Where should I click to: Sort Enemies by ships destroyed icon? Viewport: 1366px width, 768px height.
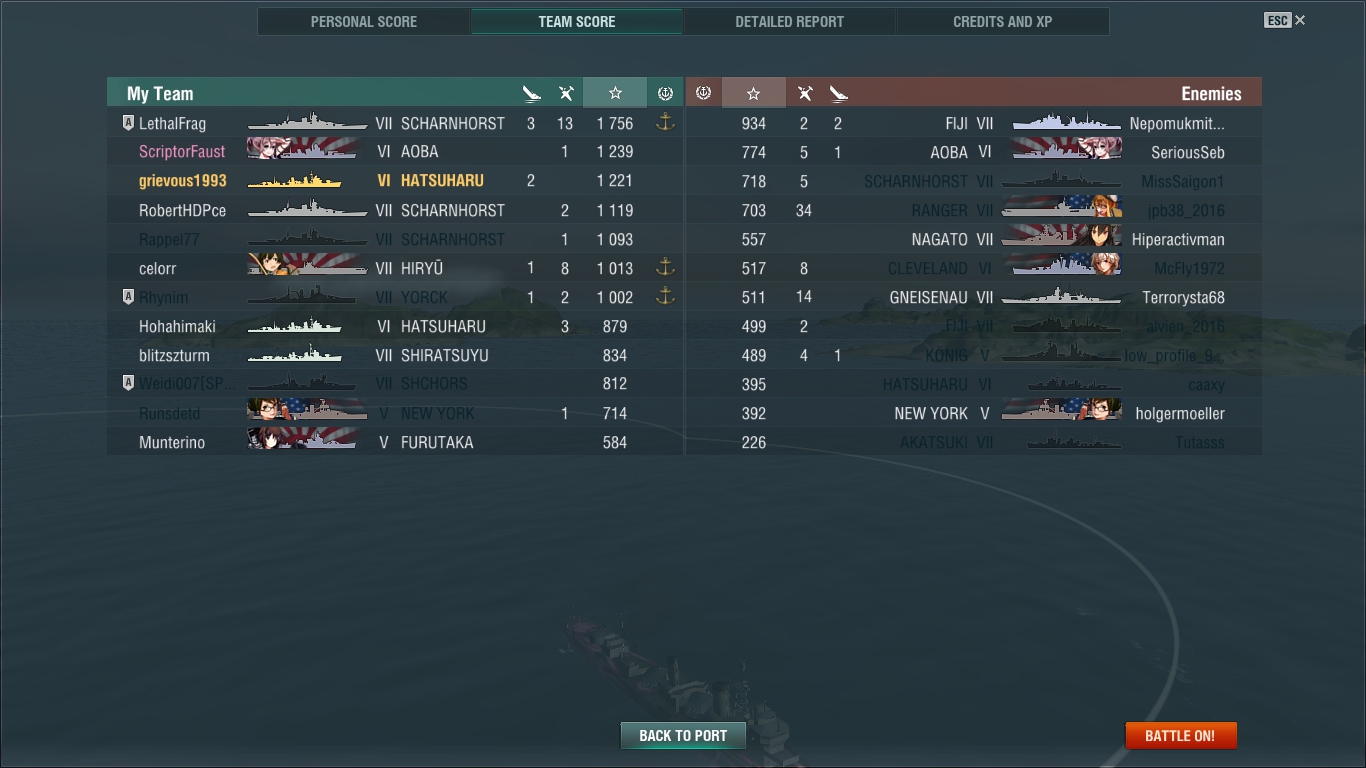point(805,94)
